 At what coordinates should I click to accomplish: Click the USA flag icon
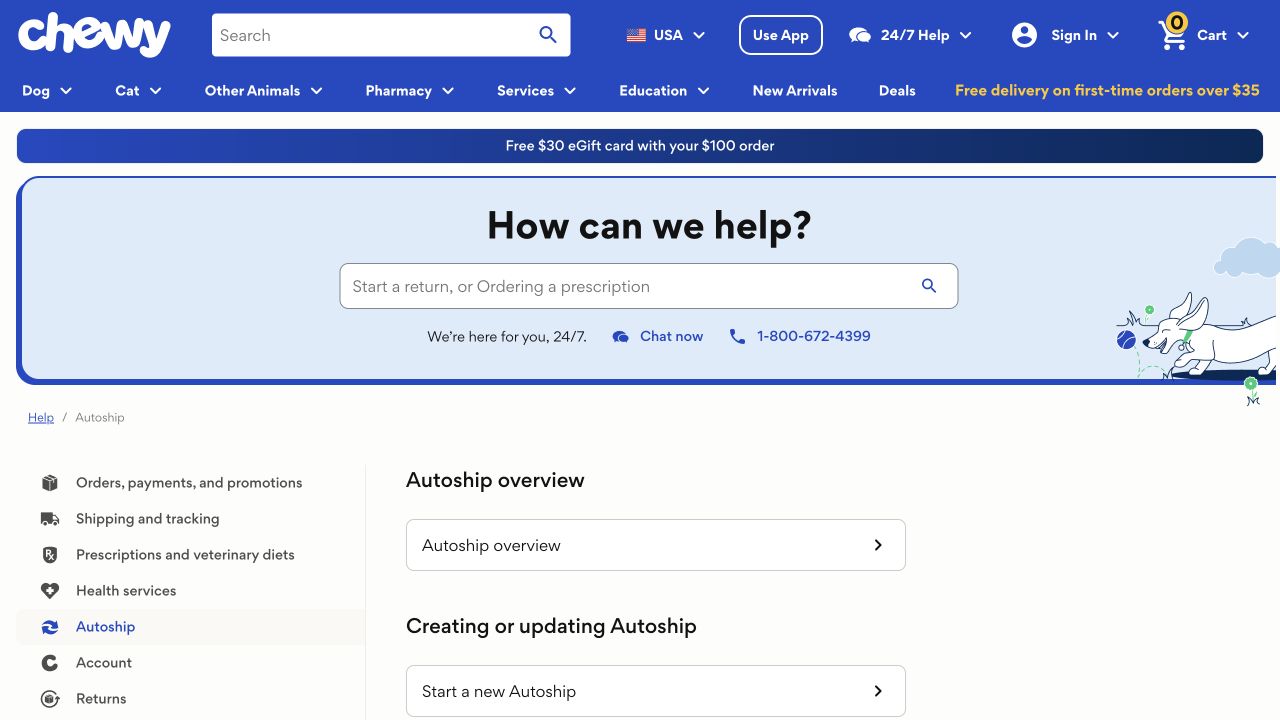click(x=636, y=35)
